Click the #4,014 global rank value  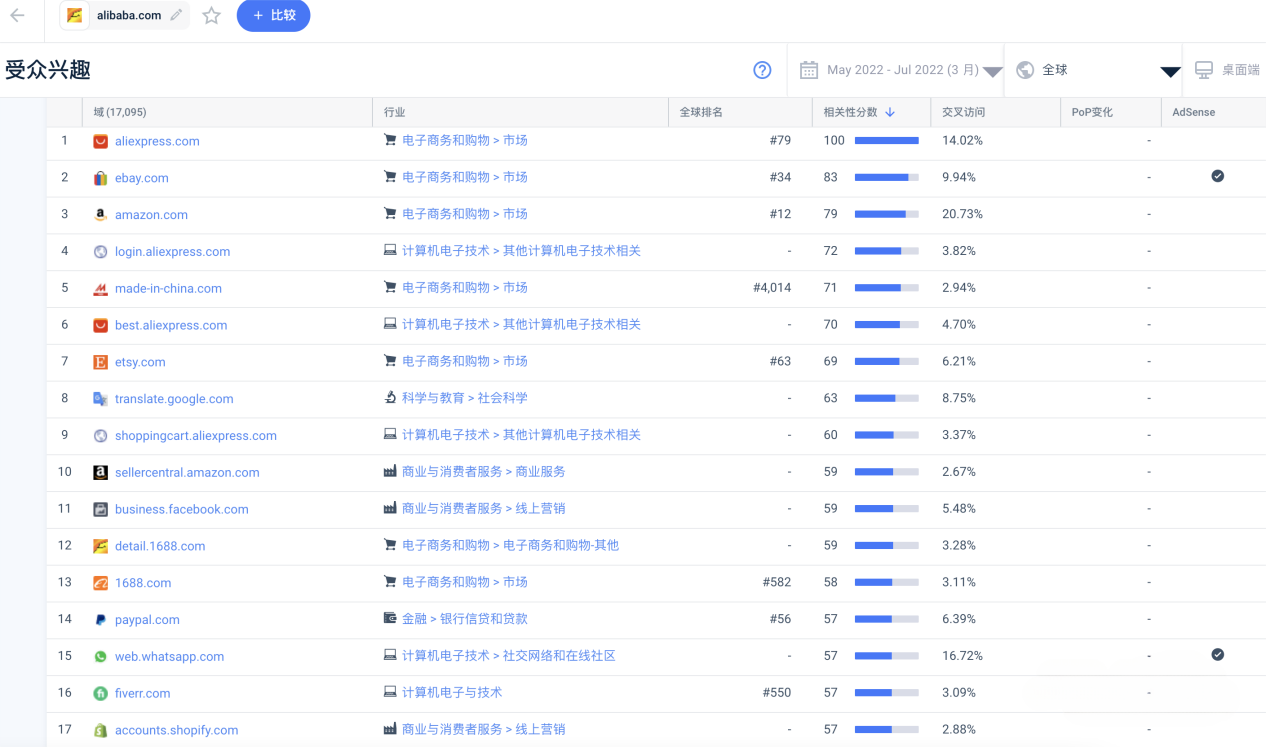pos(772,288)
